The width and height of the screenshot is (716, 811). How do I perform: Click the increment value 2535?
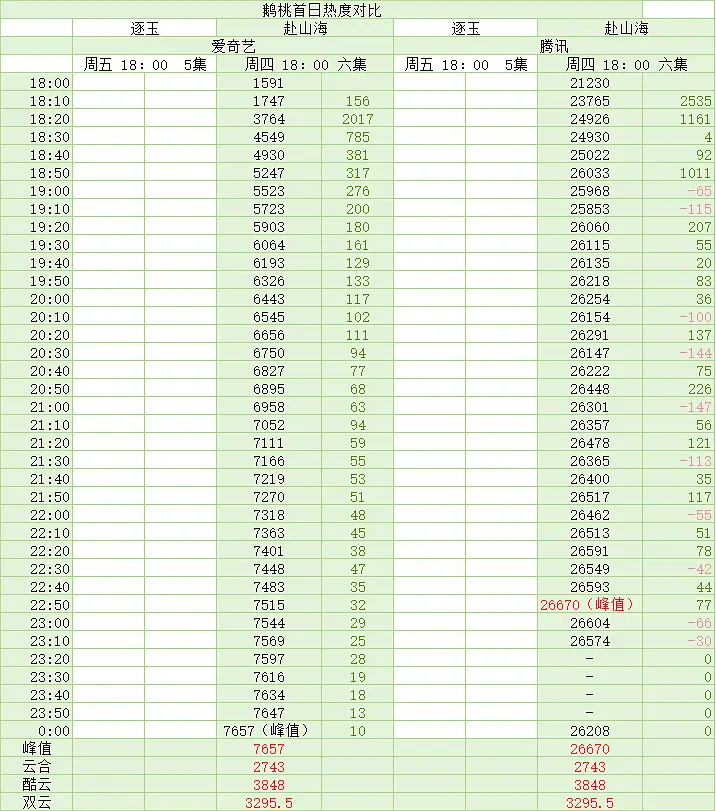coord(696,101)
